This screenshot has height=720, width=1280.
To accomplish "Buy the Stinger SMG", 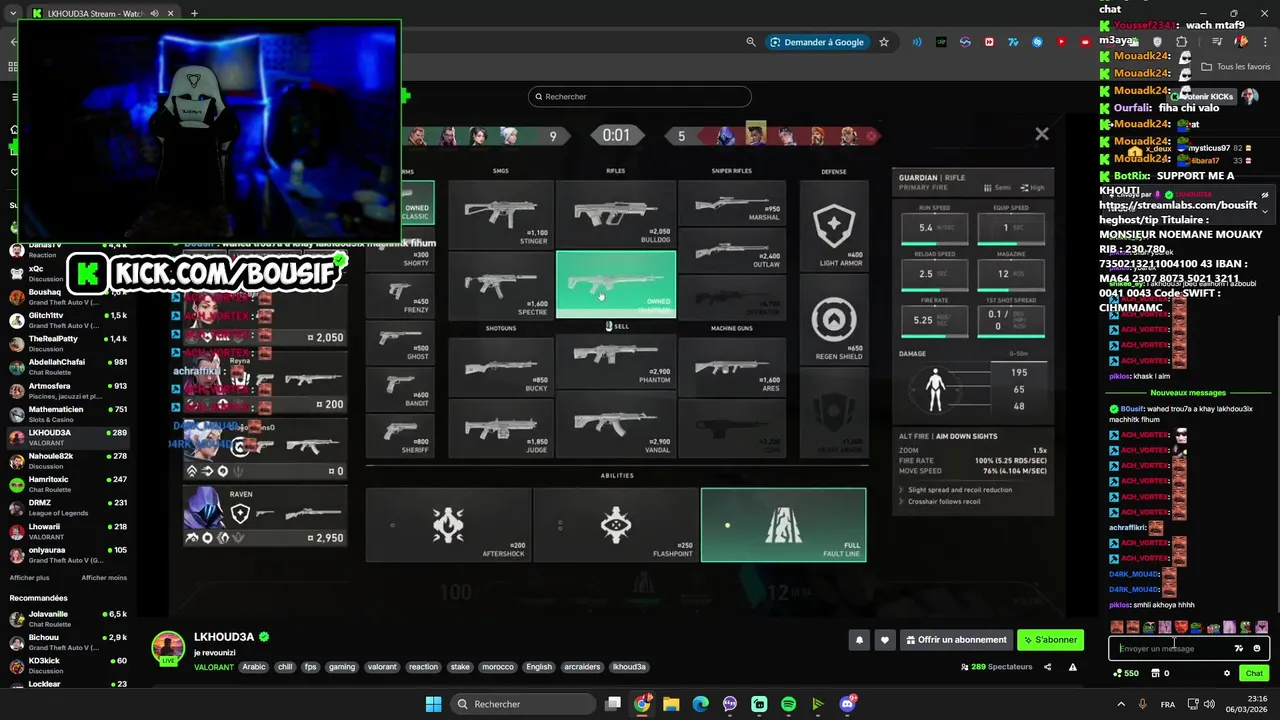I will 501,213.
